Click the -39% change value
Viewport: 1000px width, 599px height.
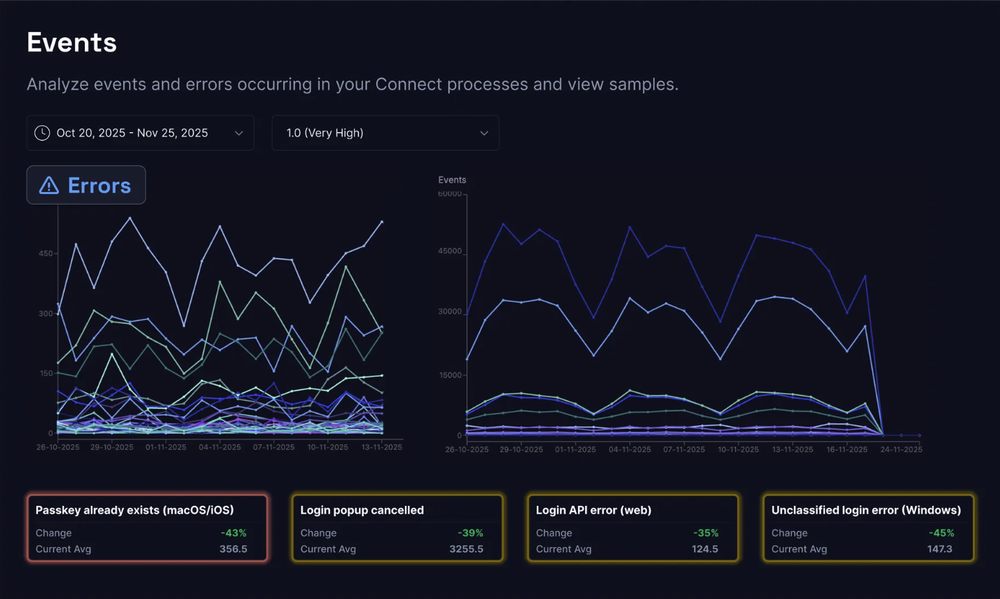click(x=471, y=533)
